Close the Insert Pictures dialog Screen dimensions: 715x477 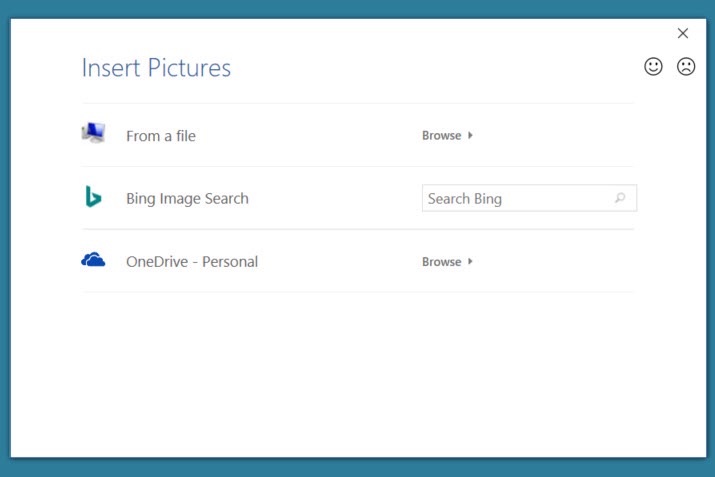coord(683,33)
